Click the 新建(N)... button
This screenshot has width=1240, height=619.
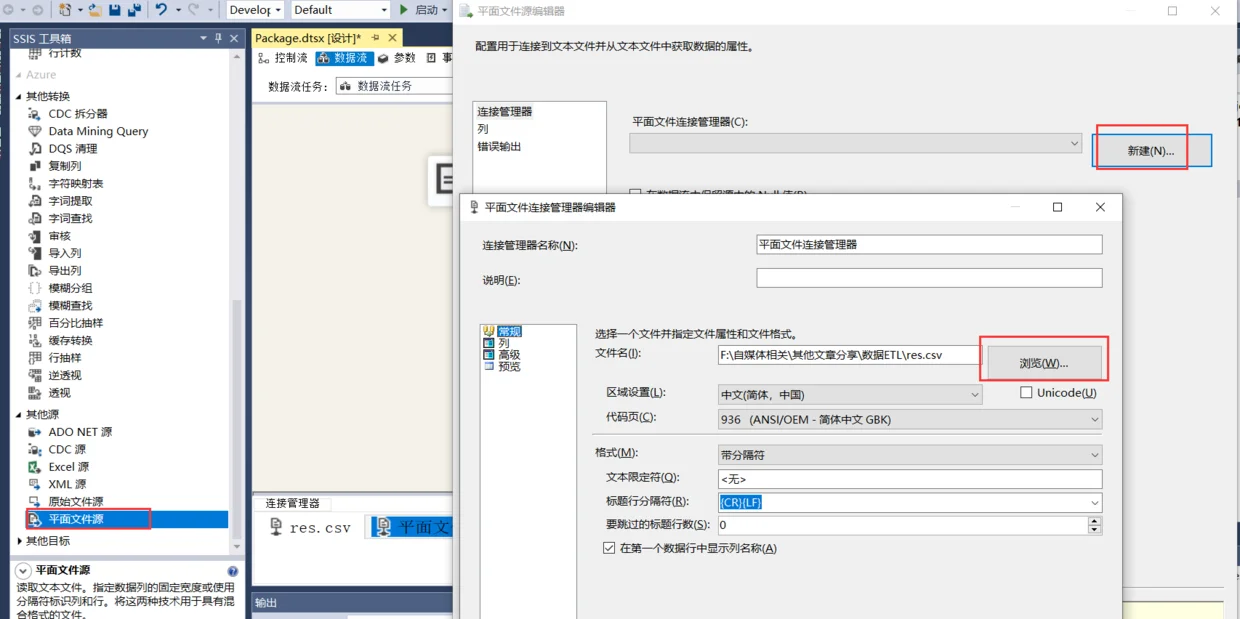coord(1151,151)
